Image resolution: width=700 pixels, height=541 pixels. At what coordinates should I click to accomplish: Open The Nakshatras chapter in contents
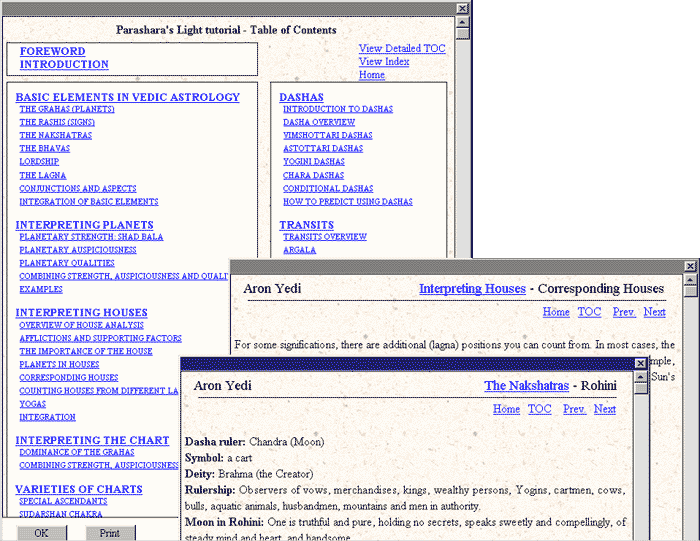click(56, 135)
